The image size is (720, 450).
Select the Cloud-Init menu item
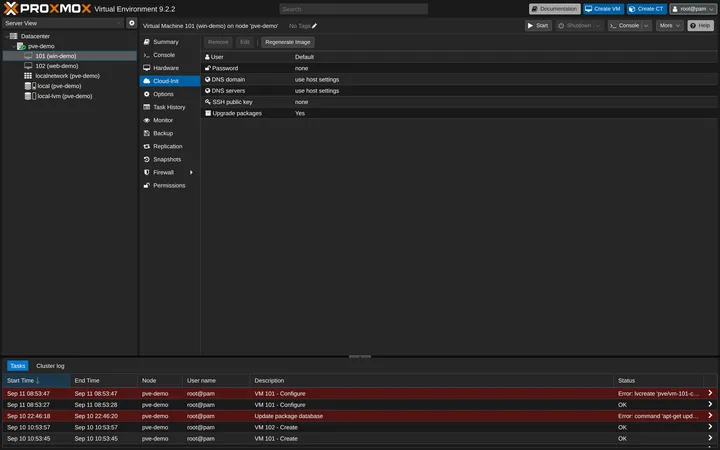point(170,81)
